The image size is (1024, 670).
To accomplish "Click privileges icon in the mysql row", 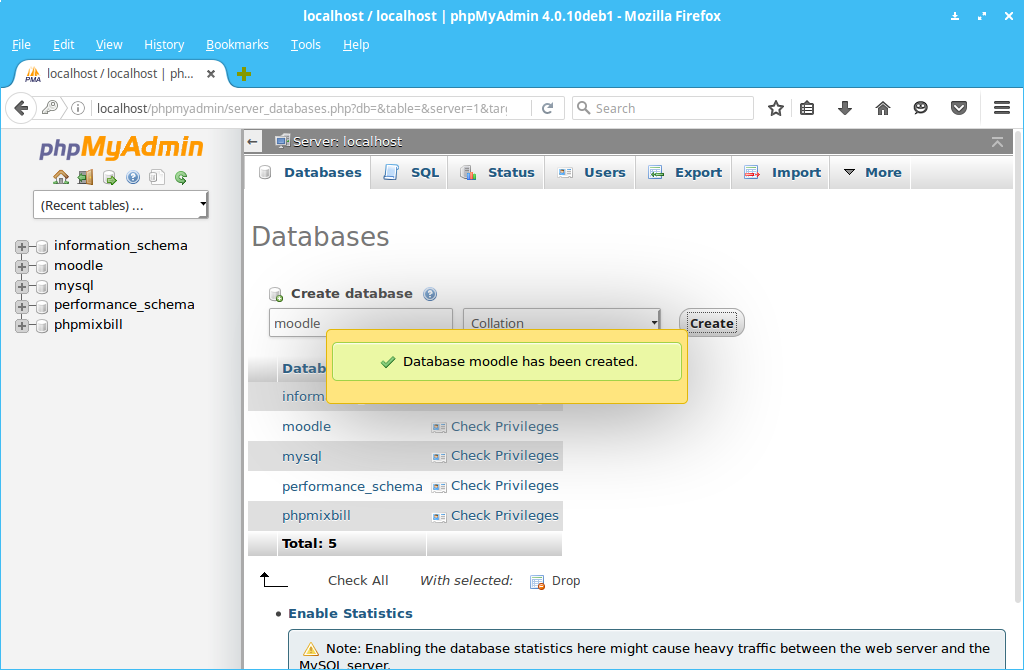I will point(439,456).
